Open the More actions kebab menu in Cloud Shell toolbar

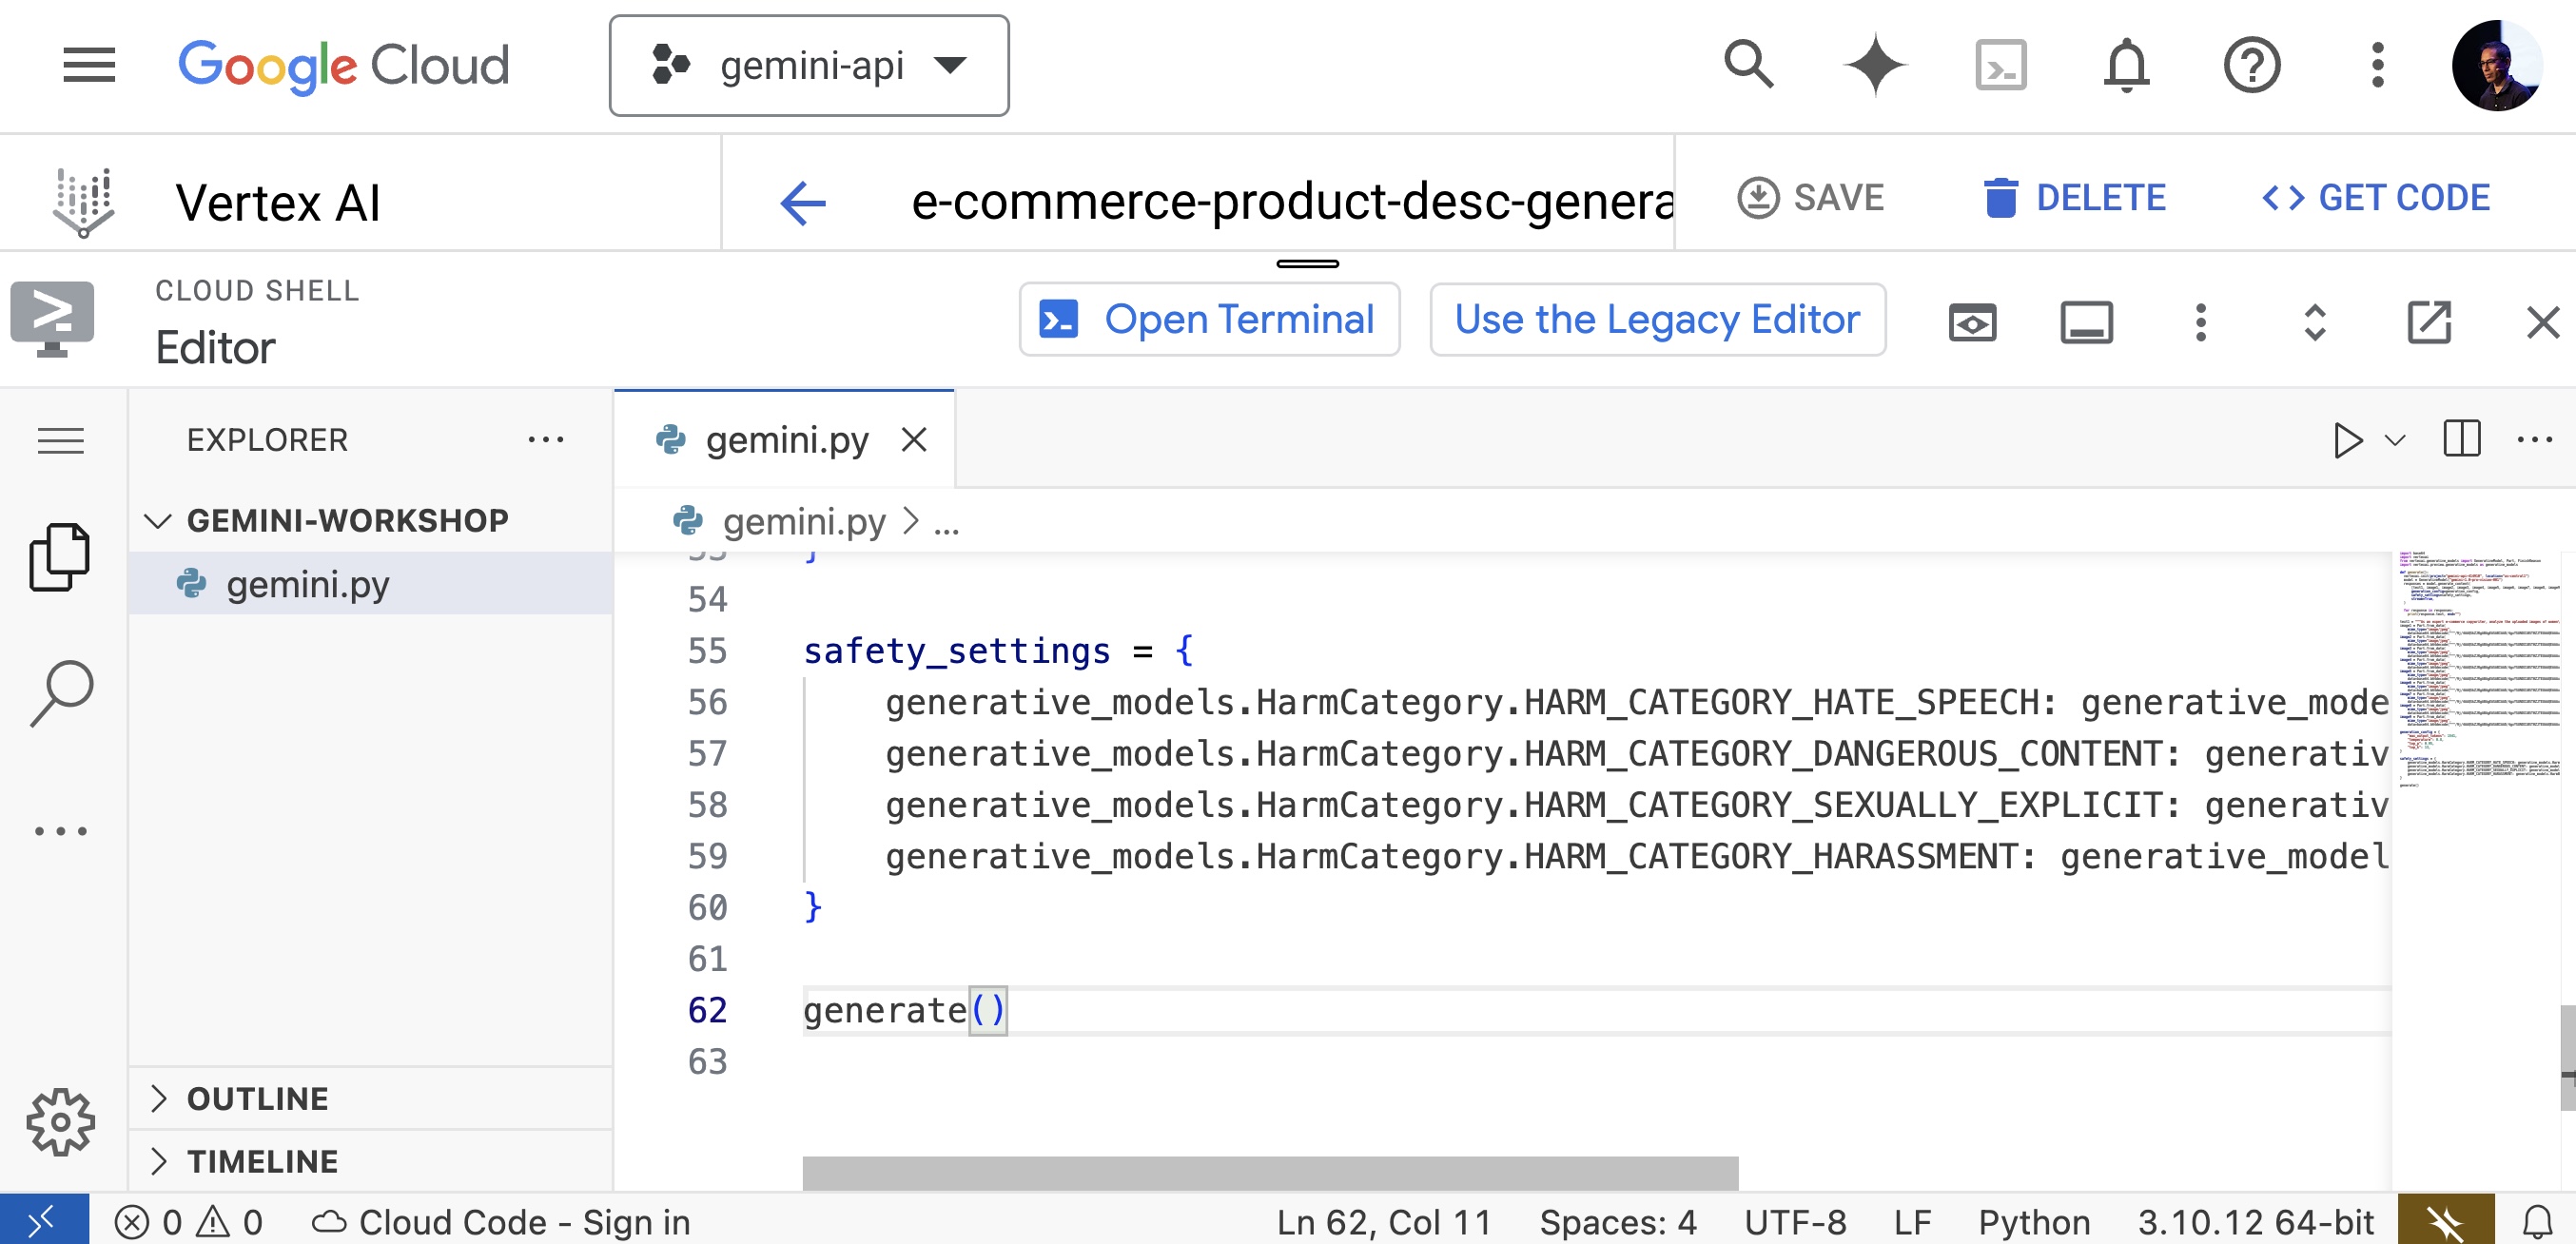[x=2200, y=322]
